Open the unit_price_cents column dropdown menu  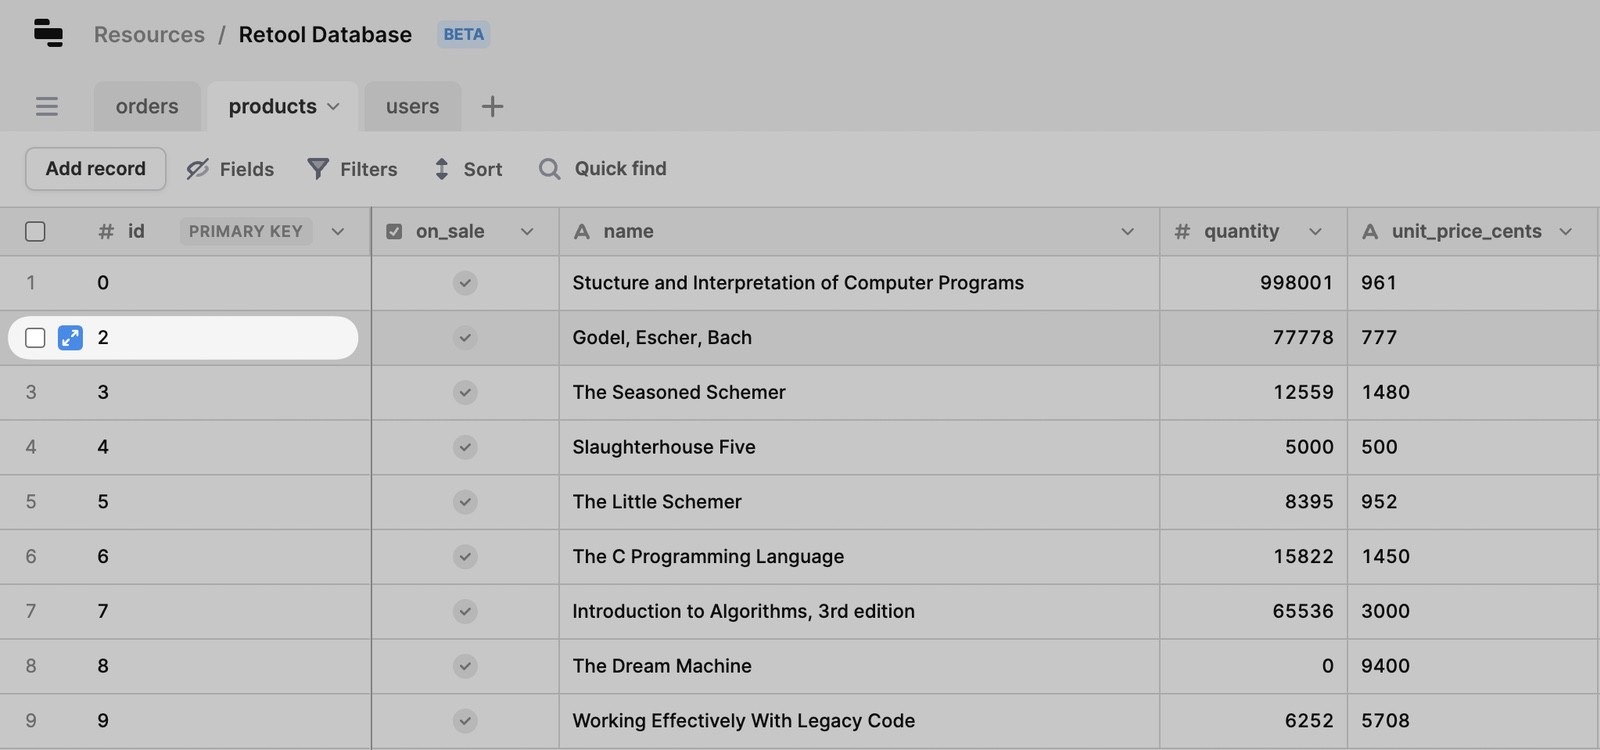(1566, 232)
